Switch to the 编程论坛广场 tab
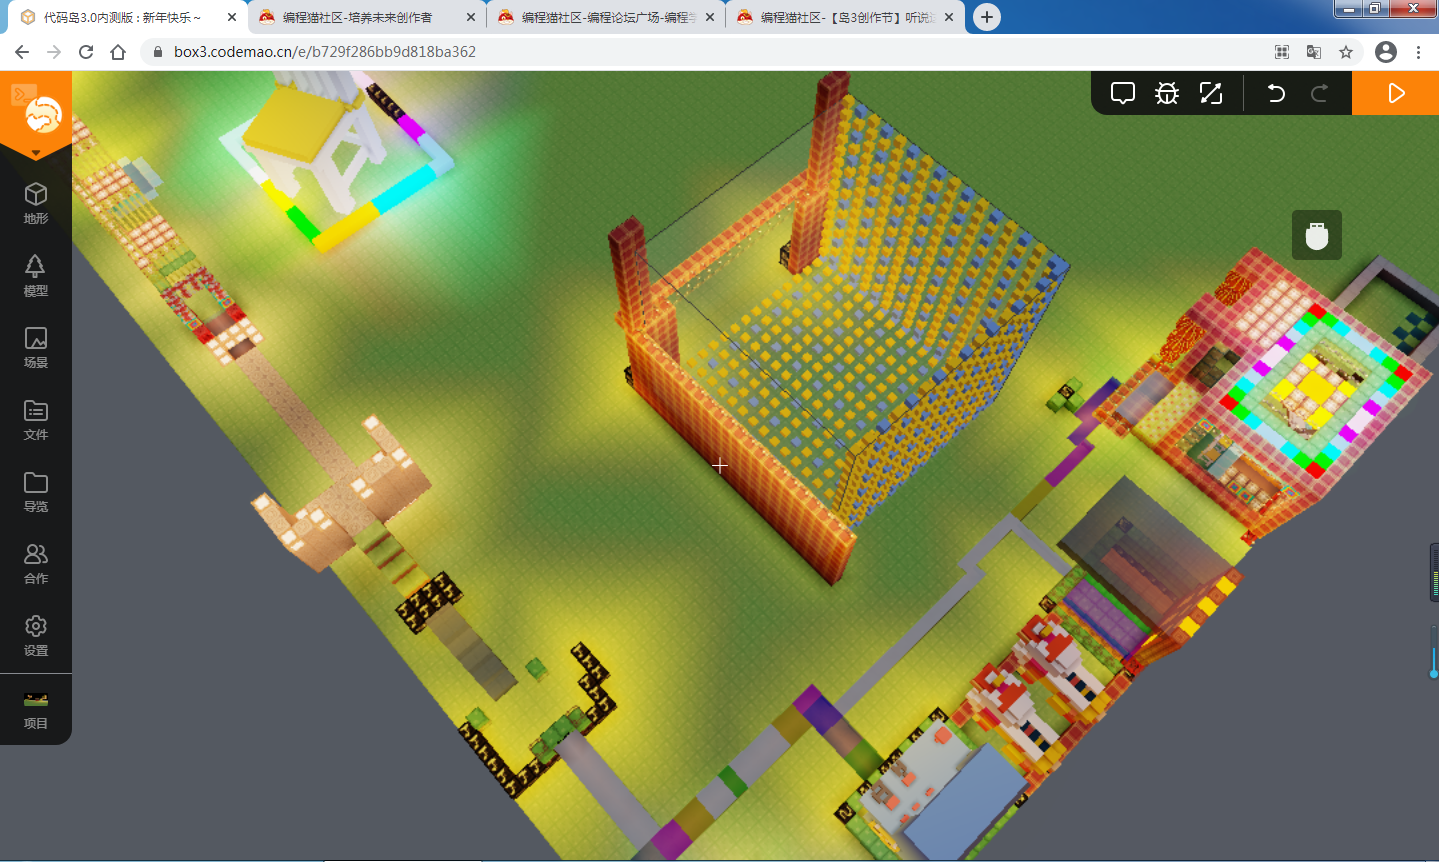This screenshot has height=862, width=1439. pos(605,17)
